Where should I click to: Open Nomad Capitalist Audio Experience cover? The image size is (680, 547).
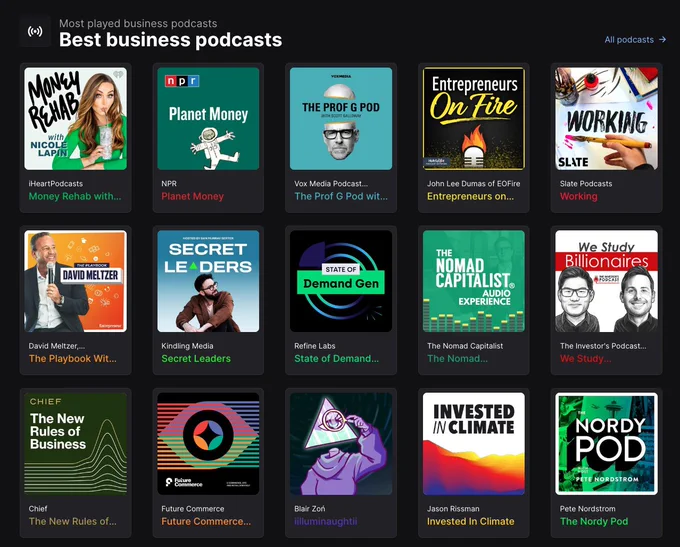click(x=474, y=281)
